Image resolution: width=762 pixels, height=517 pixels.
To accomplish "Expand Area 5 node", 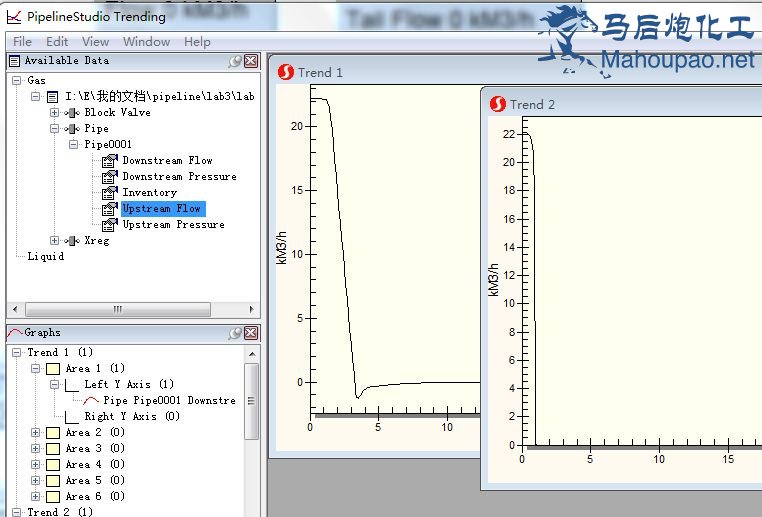I will (x=35, y=481).
